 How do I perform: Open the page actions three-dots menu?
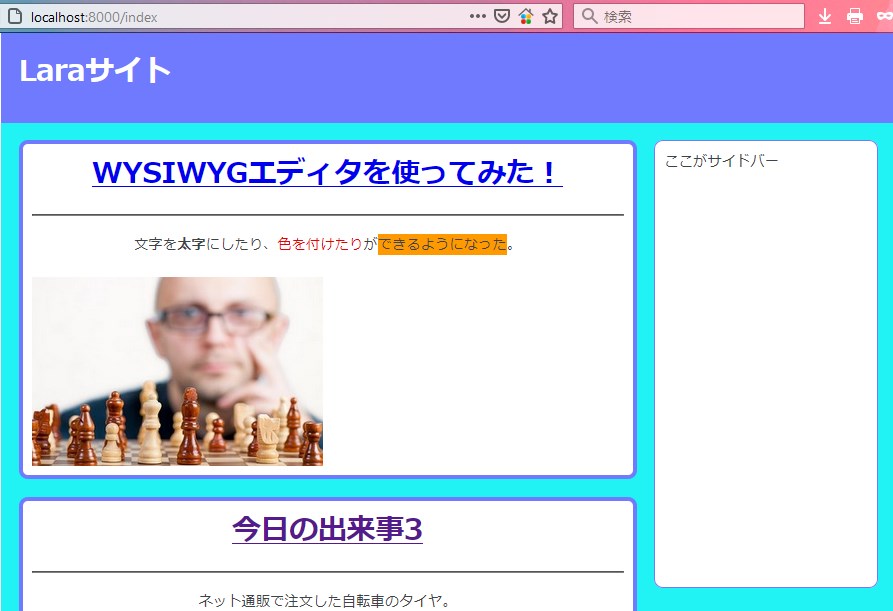(477, 16)
